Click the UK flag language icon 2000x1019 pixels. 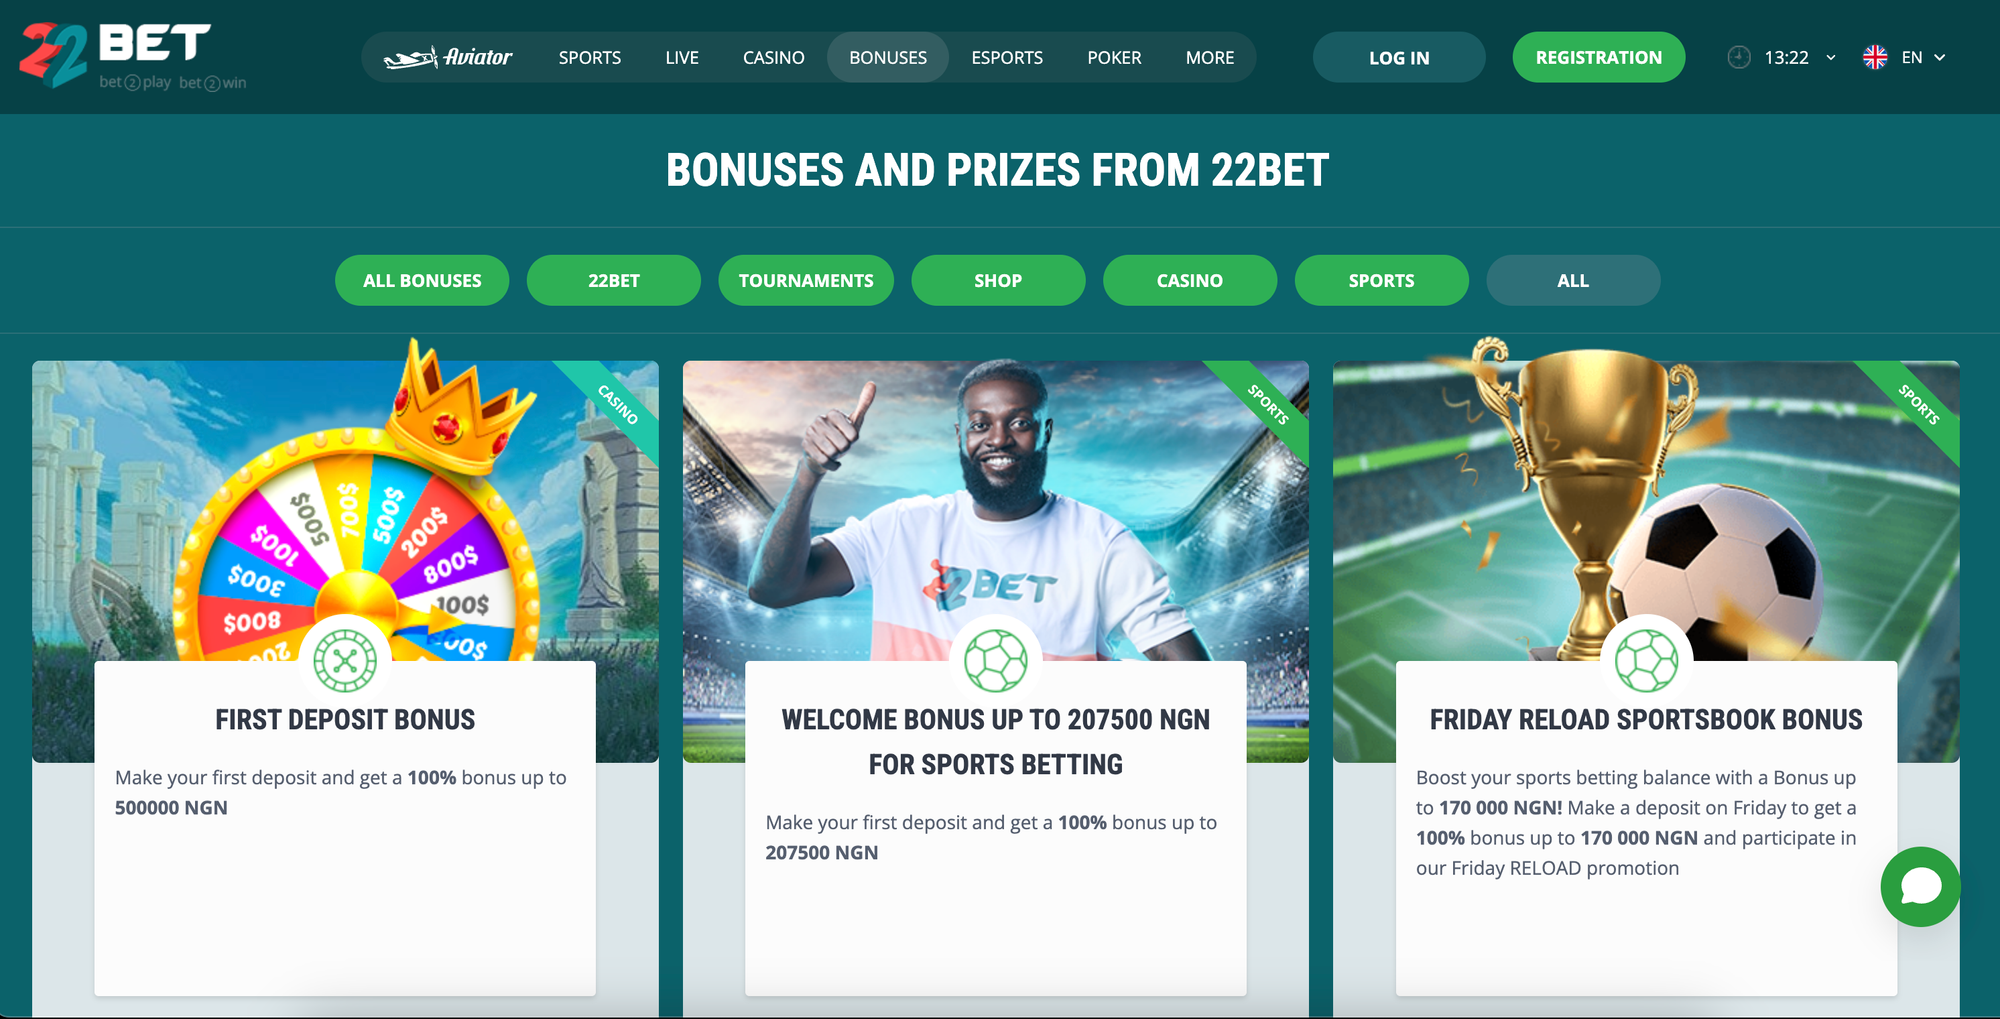(1875, 57)
